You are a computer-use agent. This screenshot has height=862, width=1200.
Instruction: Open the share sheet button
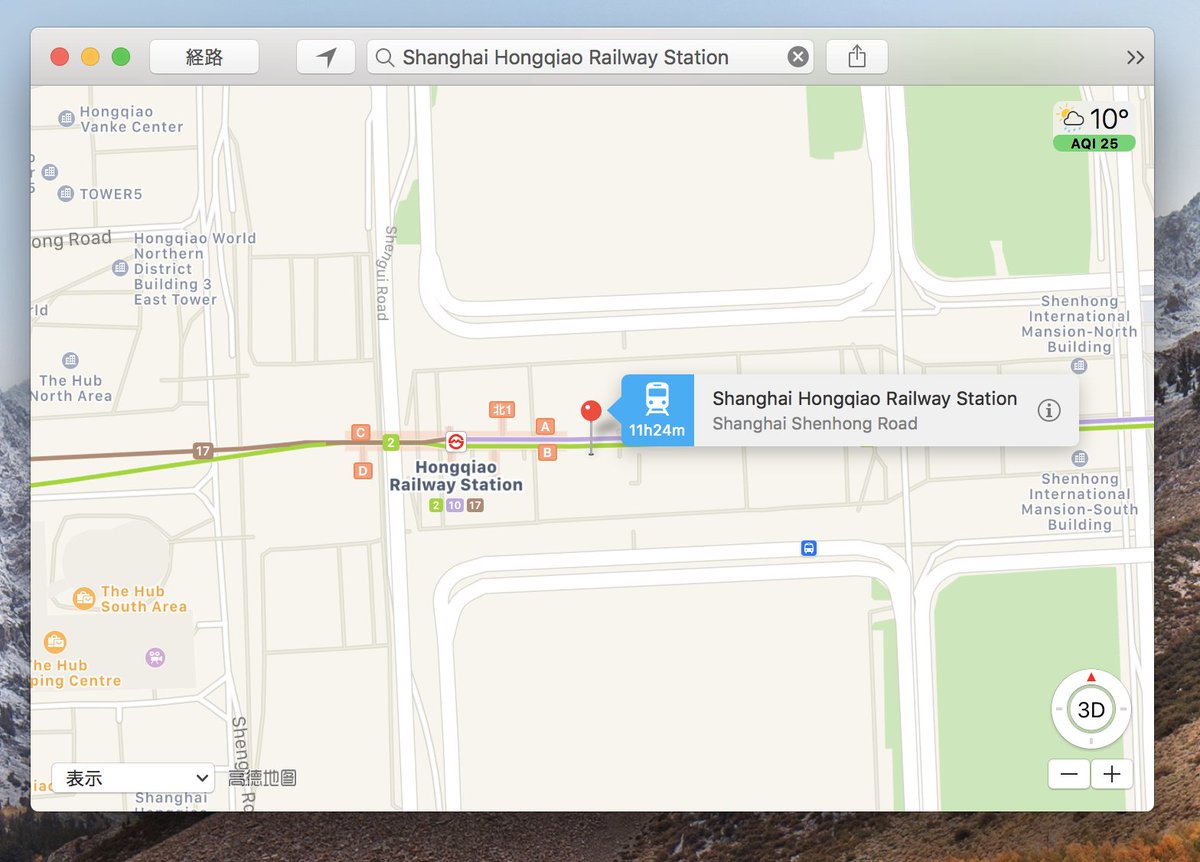pos(857,57)
